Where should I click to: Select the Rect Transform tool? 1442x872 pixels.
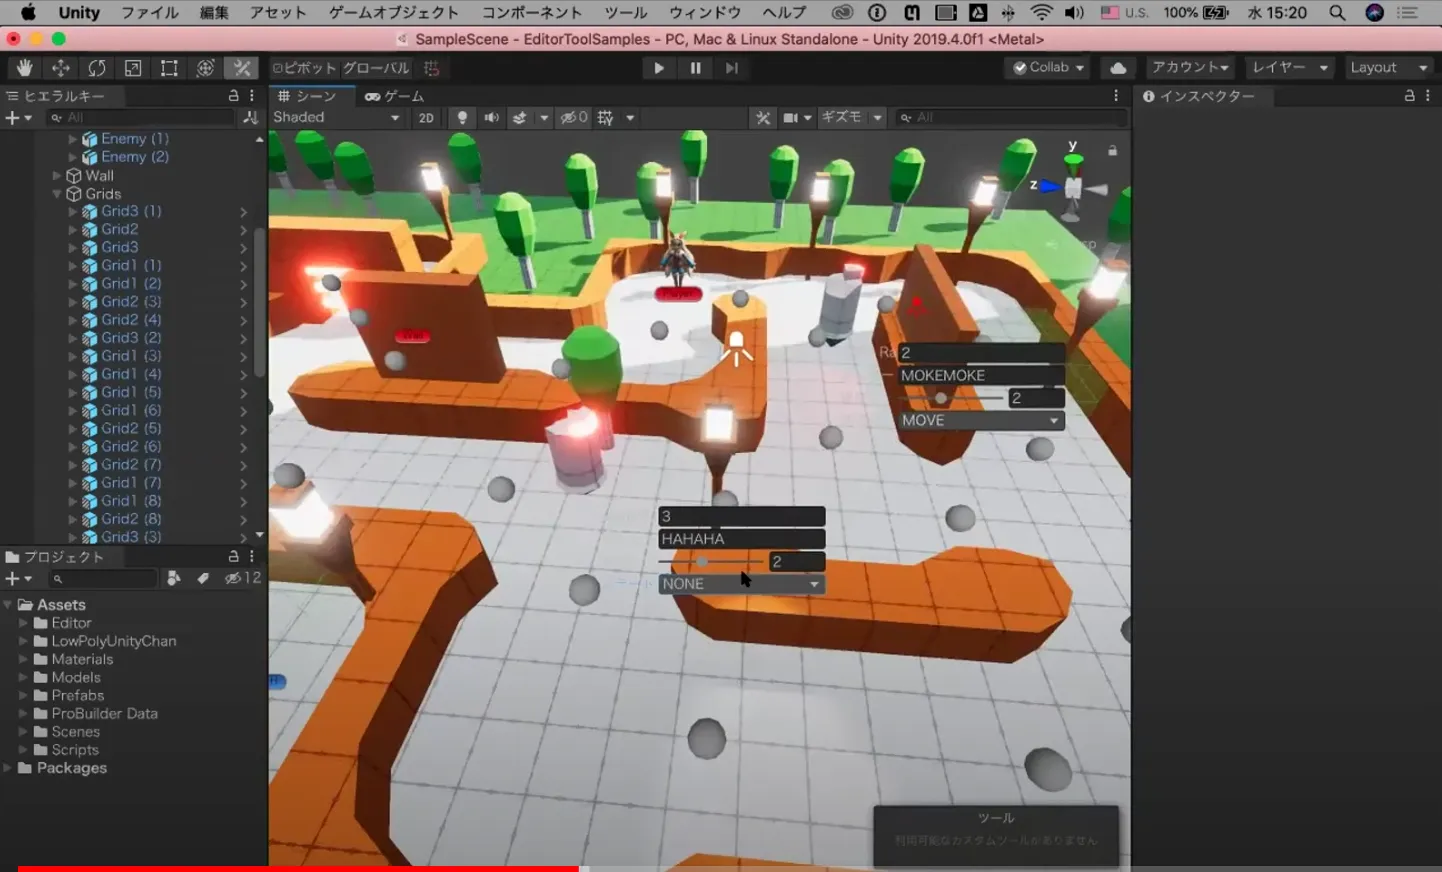[x=168, y=67]
